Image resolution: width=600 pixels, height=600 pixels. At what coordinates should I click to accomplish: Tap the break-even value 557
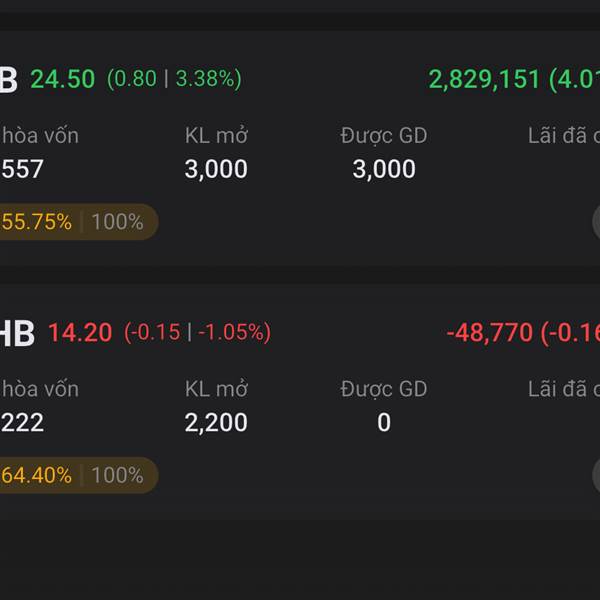pos(22,169)
